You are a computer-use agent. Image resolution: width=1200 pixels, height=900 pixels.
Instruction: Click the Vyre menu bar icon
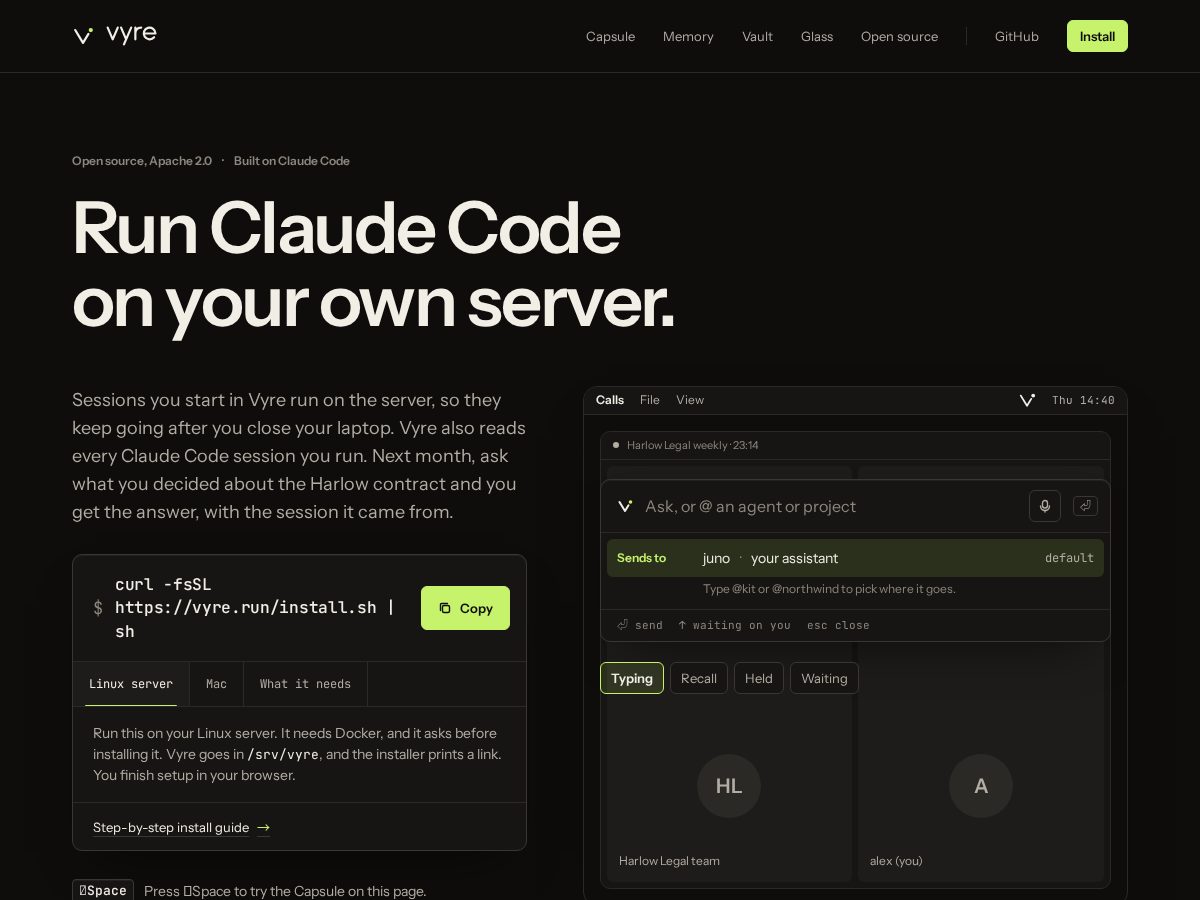tap(1027, 400)
